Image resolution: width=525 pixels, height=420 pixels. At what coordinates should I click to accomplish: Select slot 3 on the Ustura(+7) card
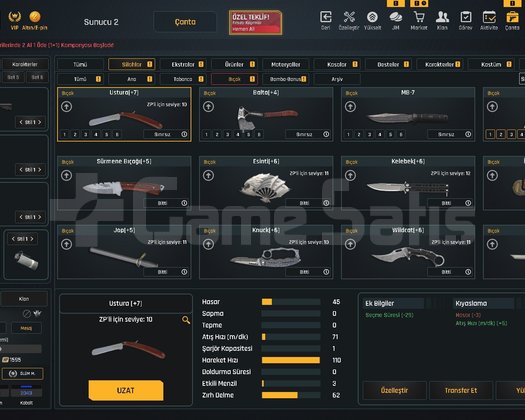tap(85, 135)
